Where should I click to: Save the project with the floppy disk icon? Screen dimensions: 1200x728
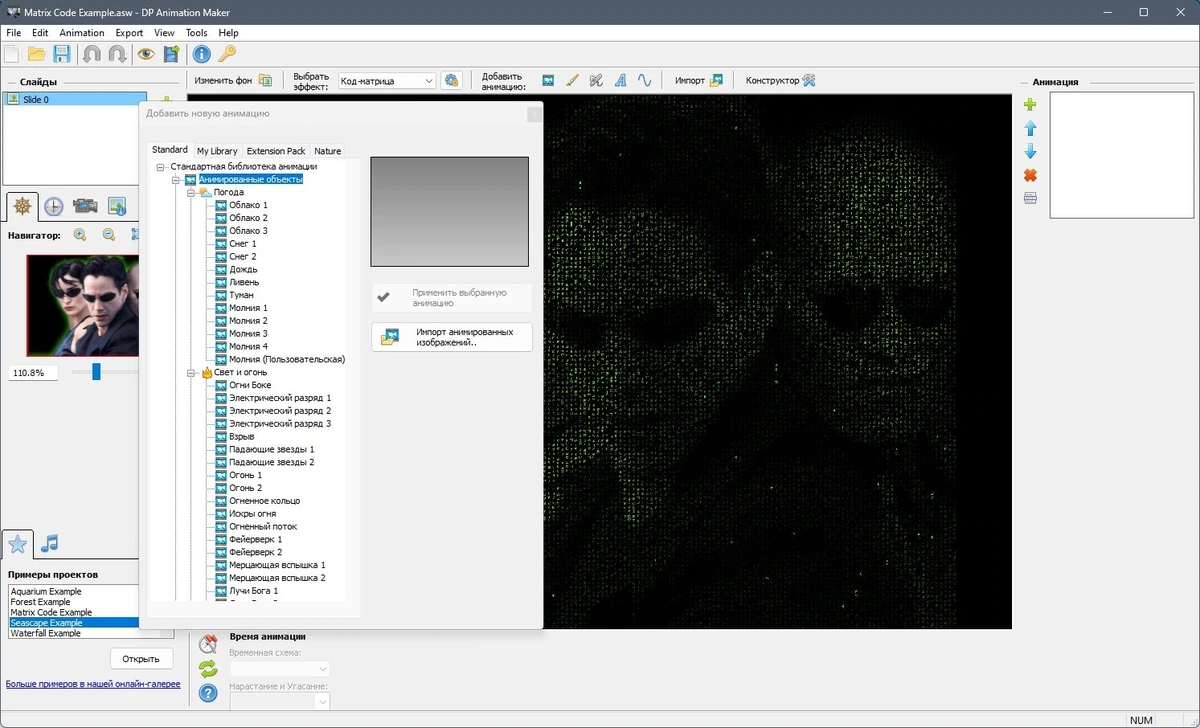[x=62, y=54]
